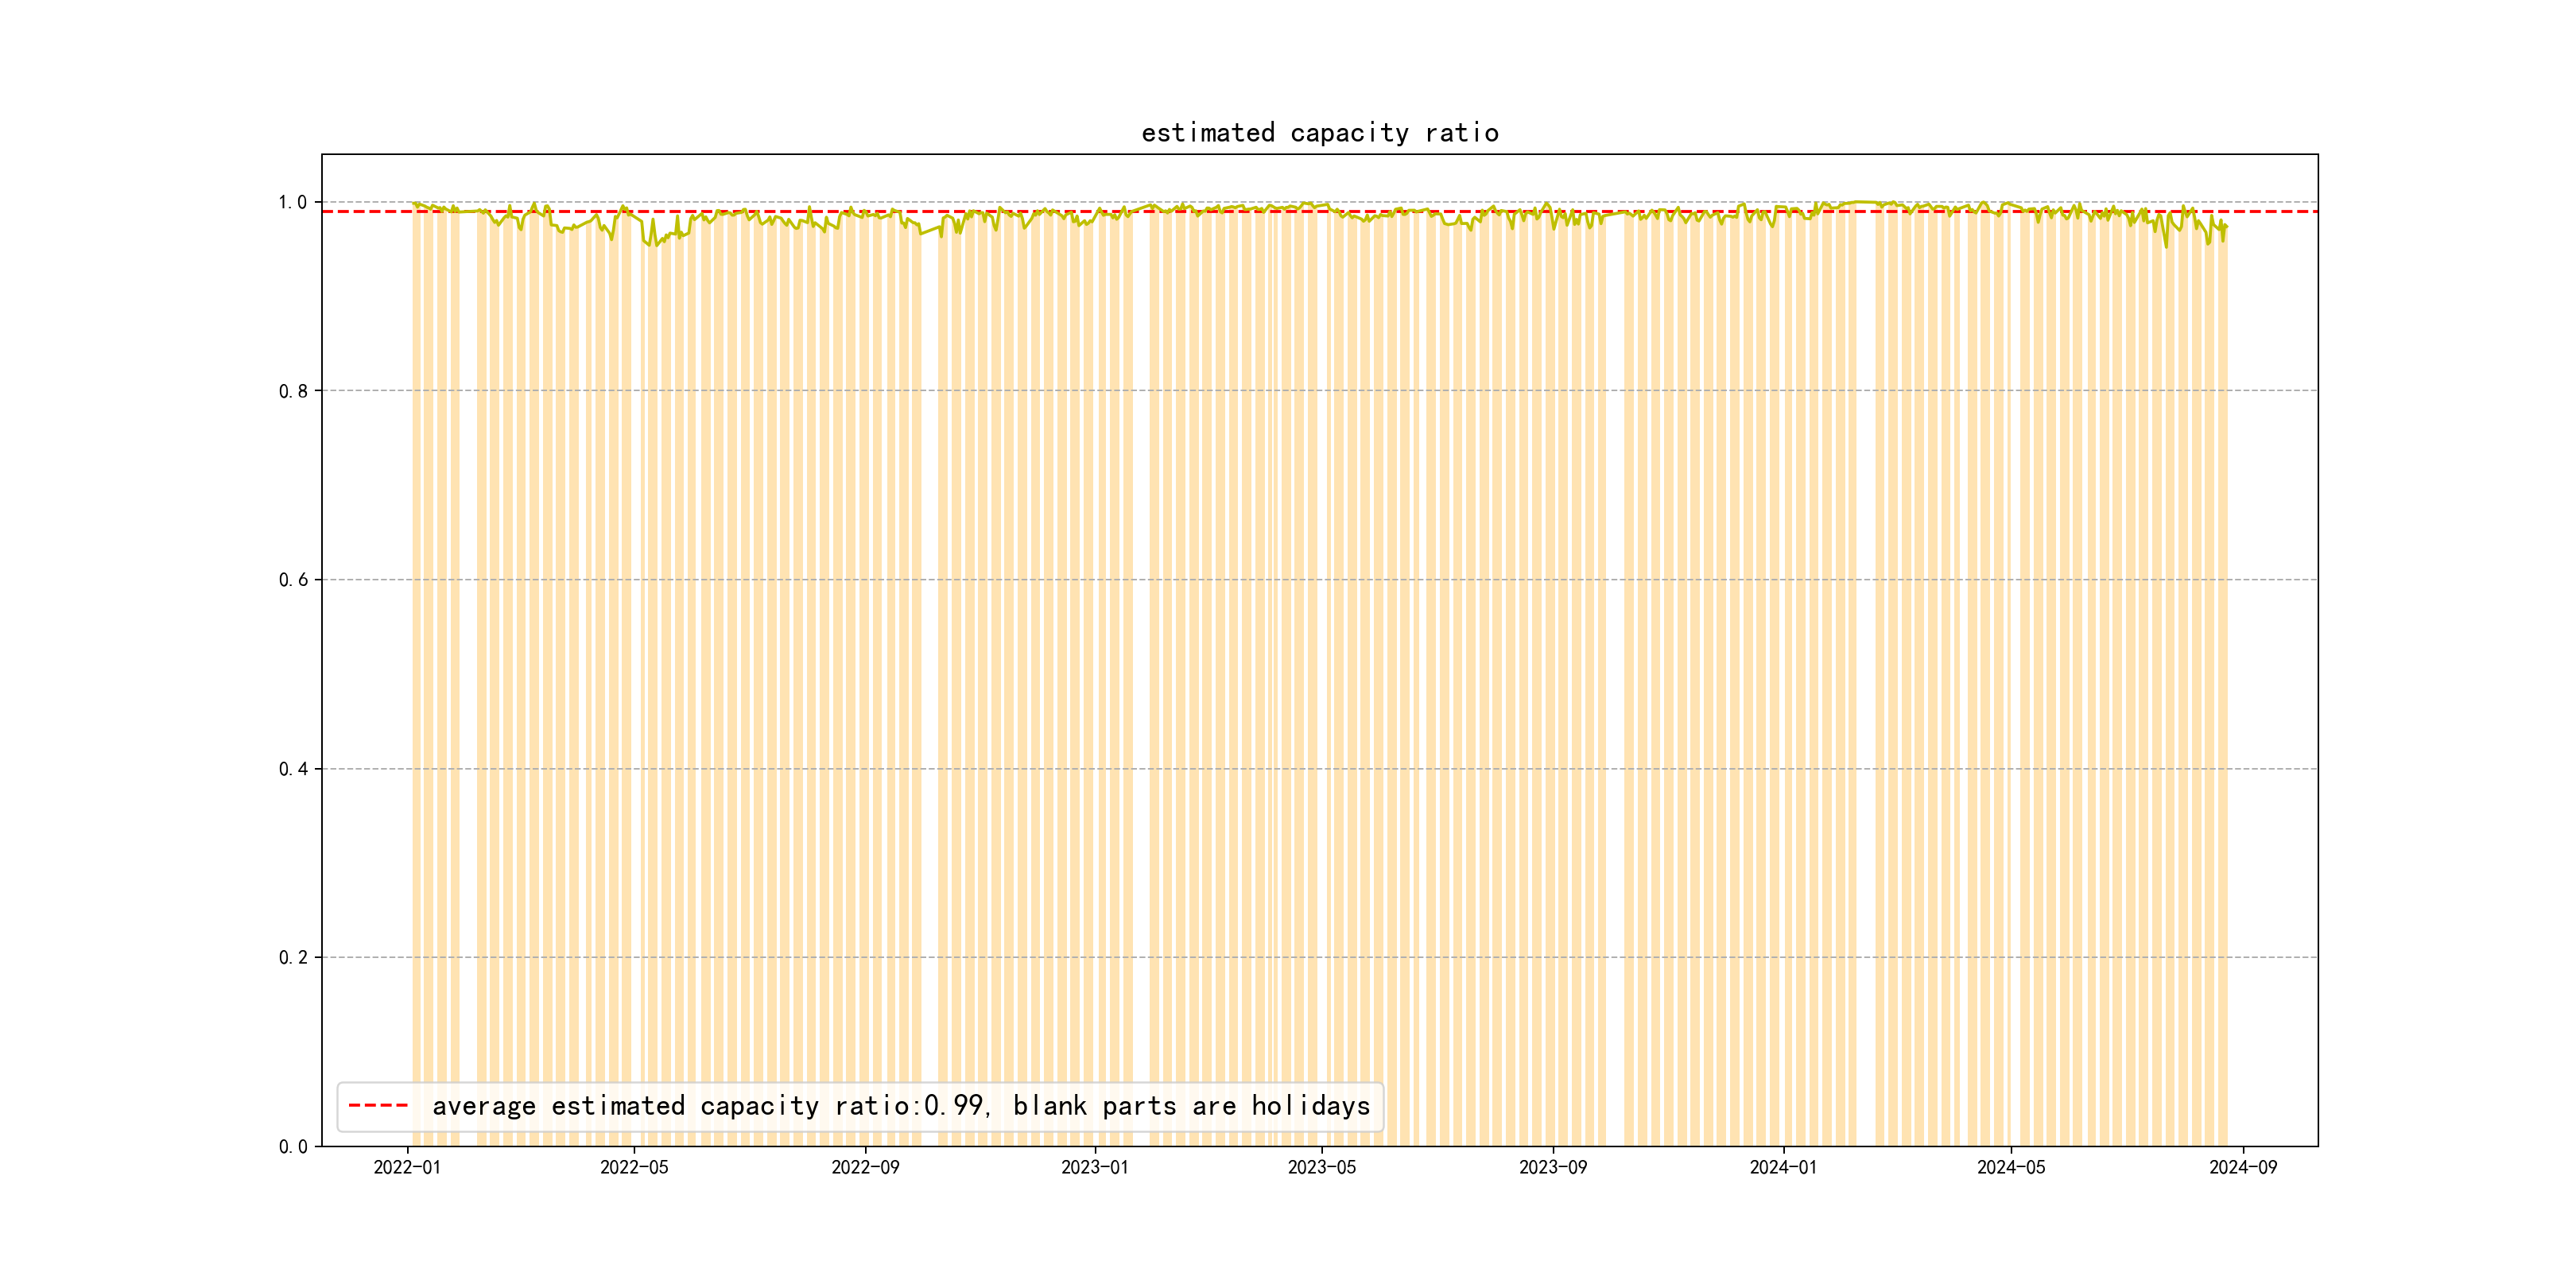2576x1288 pixels.
Task: Click the blank holiday gap before 2022-02
Action: tap(468, 650)
